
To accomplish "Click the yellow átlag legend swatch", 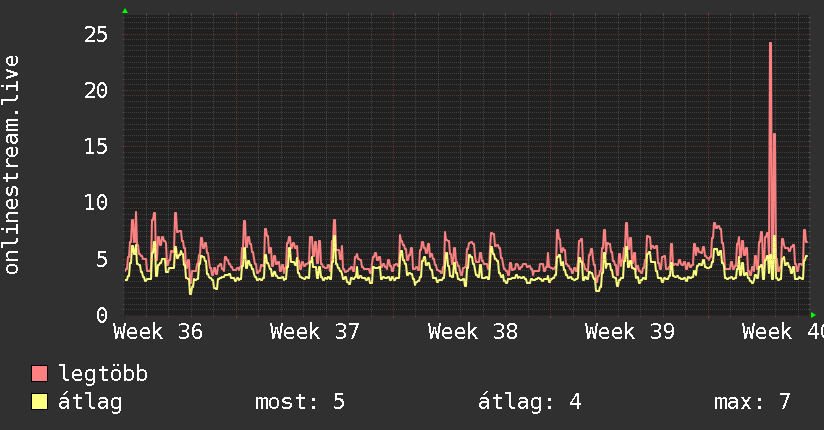I will [39, 401].
